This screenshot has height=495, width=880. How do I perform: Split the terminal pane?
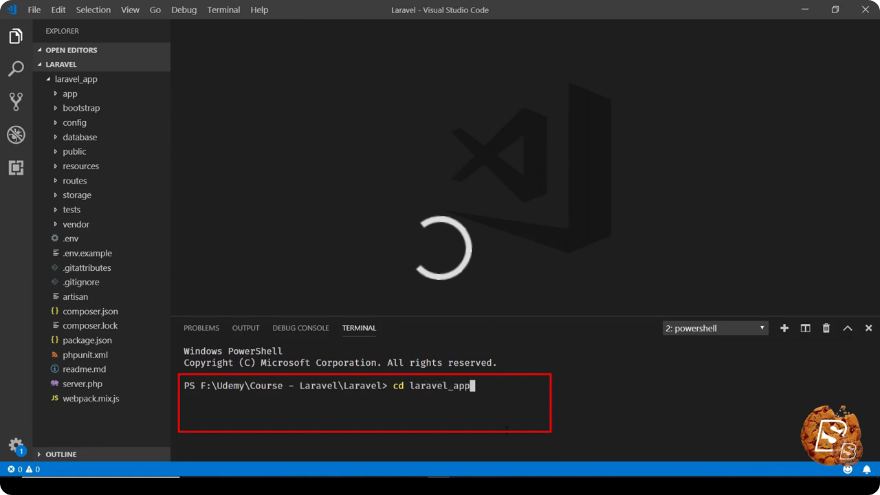(805, 328)
